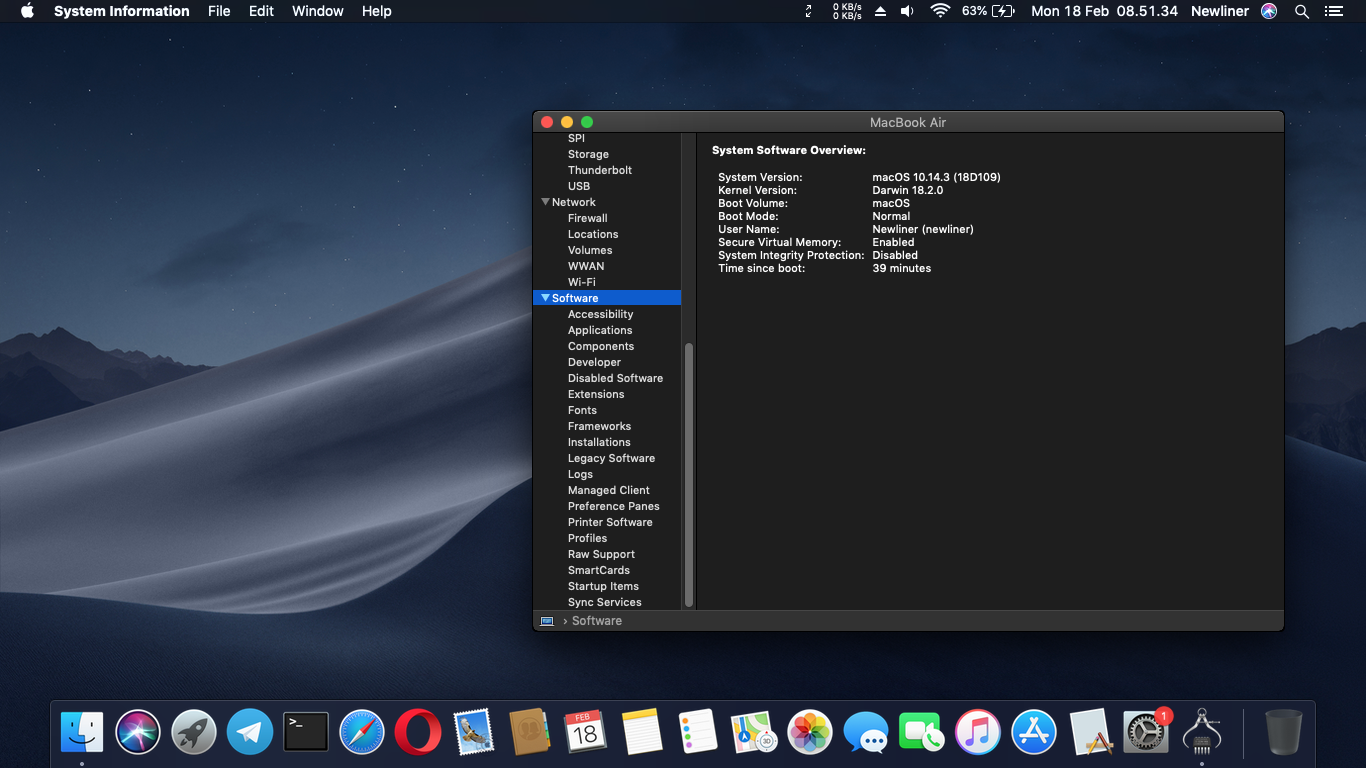
Task: Click Kernel Version value Darwin 18.2.0
Action: click(x=907, y=190)
